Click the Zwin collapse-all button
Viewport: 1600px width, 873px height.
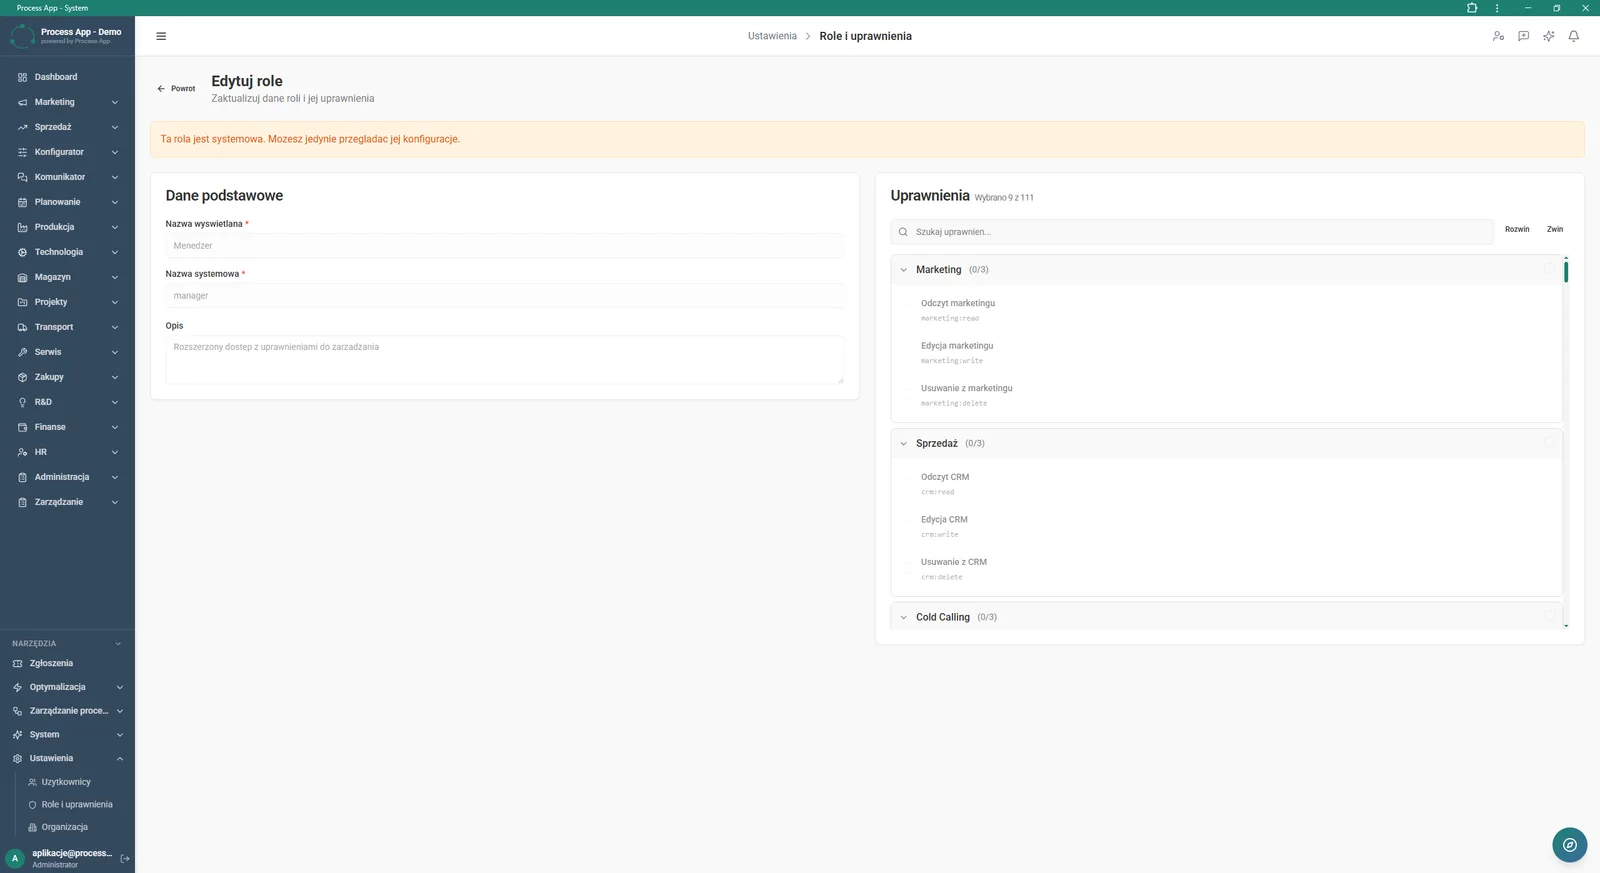click(1555, 230)
